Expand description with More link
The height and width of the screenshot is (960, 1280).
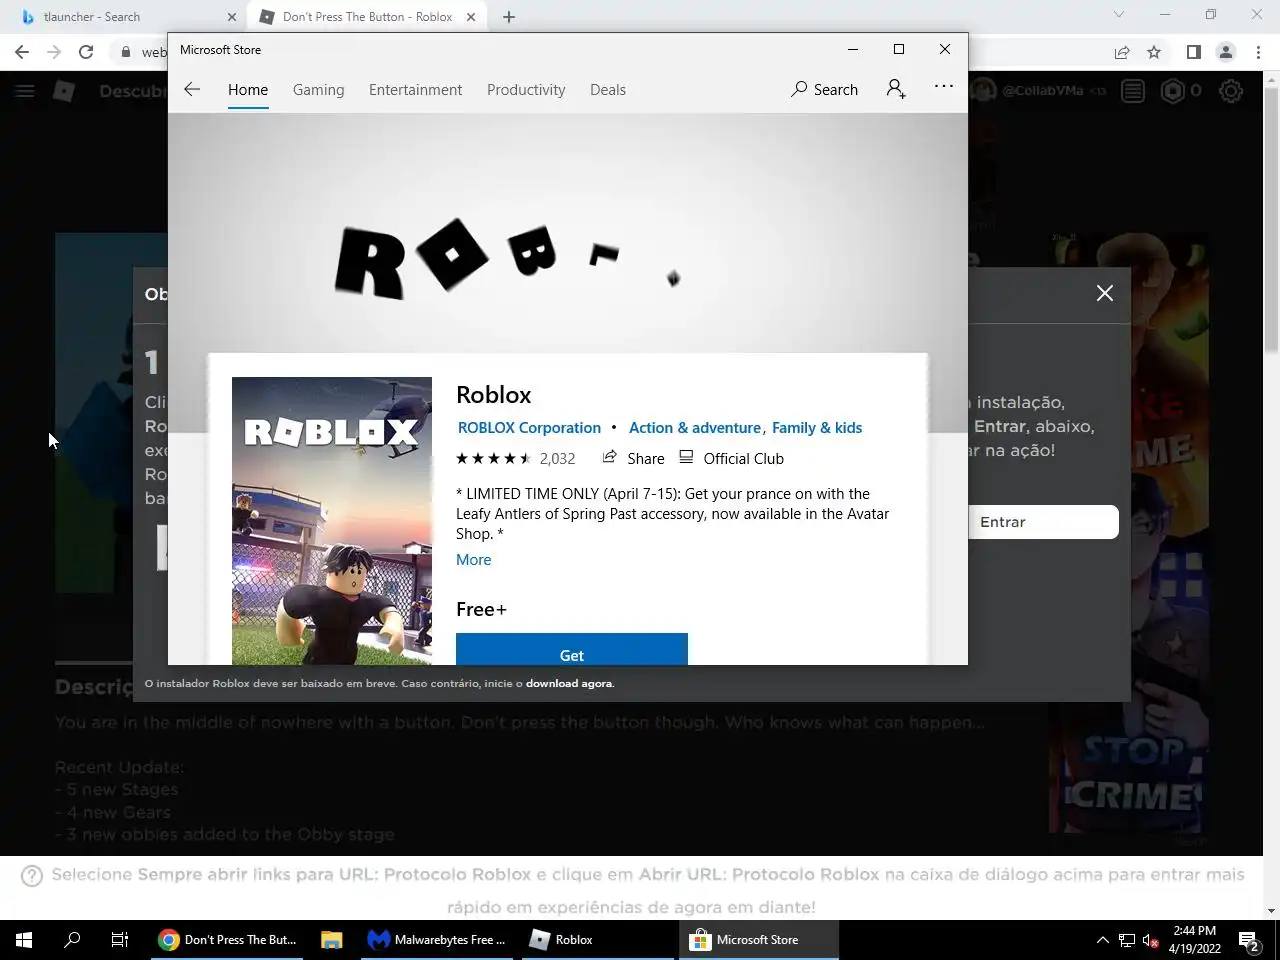point(474,560)
